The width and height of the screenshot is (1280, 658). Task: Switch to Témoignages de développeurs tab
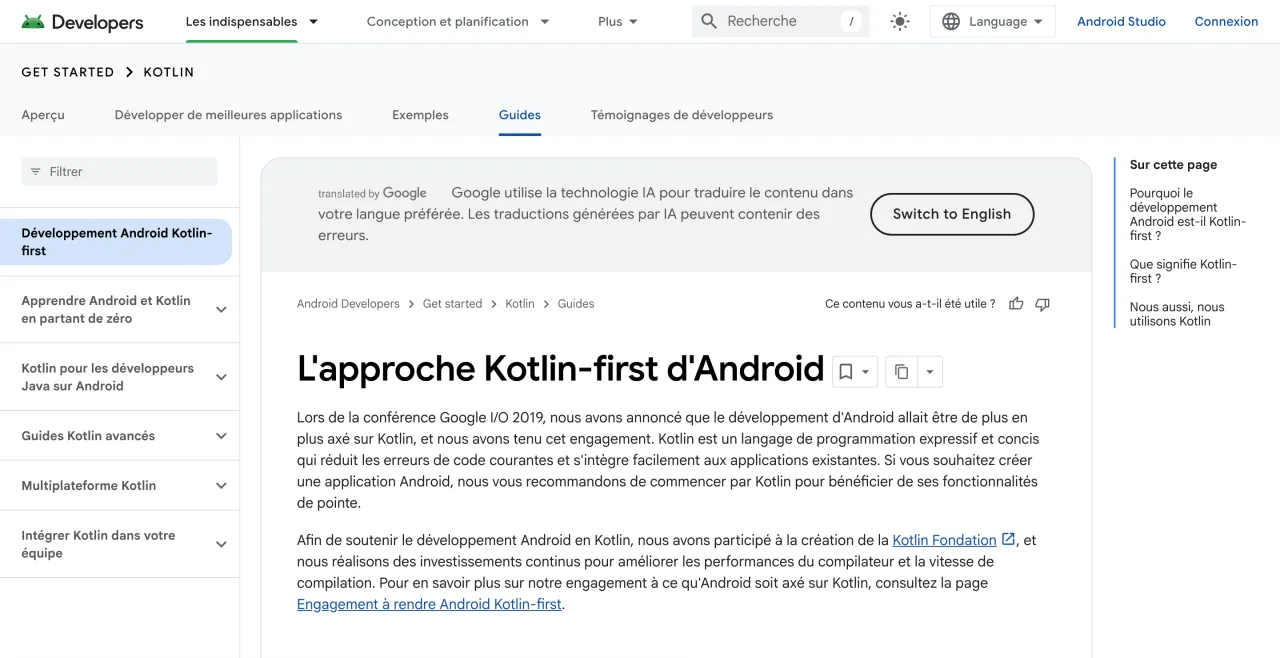pos(681,115)
